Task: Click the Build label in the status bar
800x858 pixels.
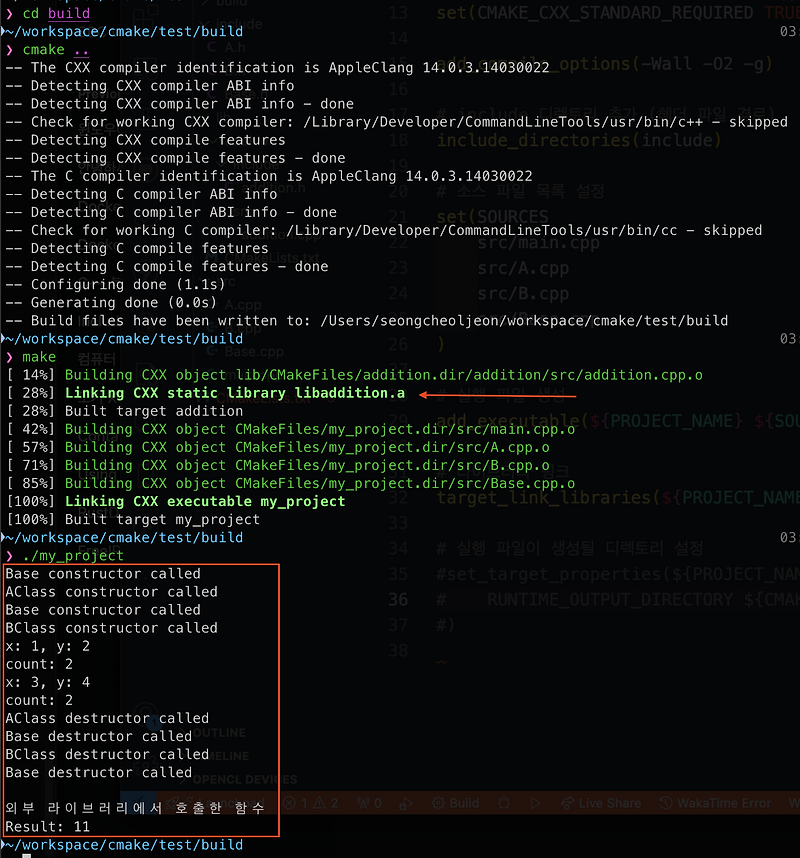Action: [x=462, y=802]
